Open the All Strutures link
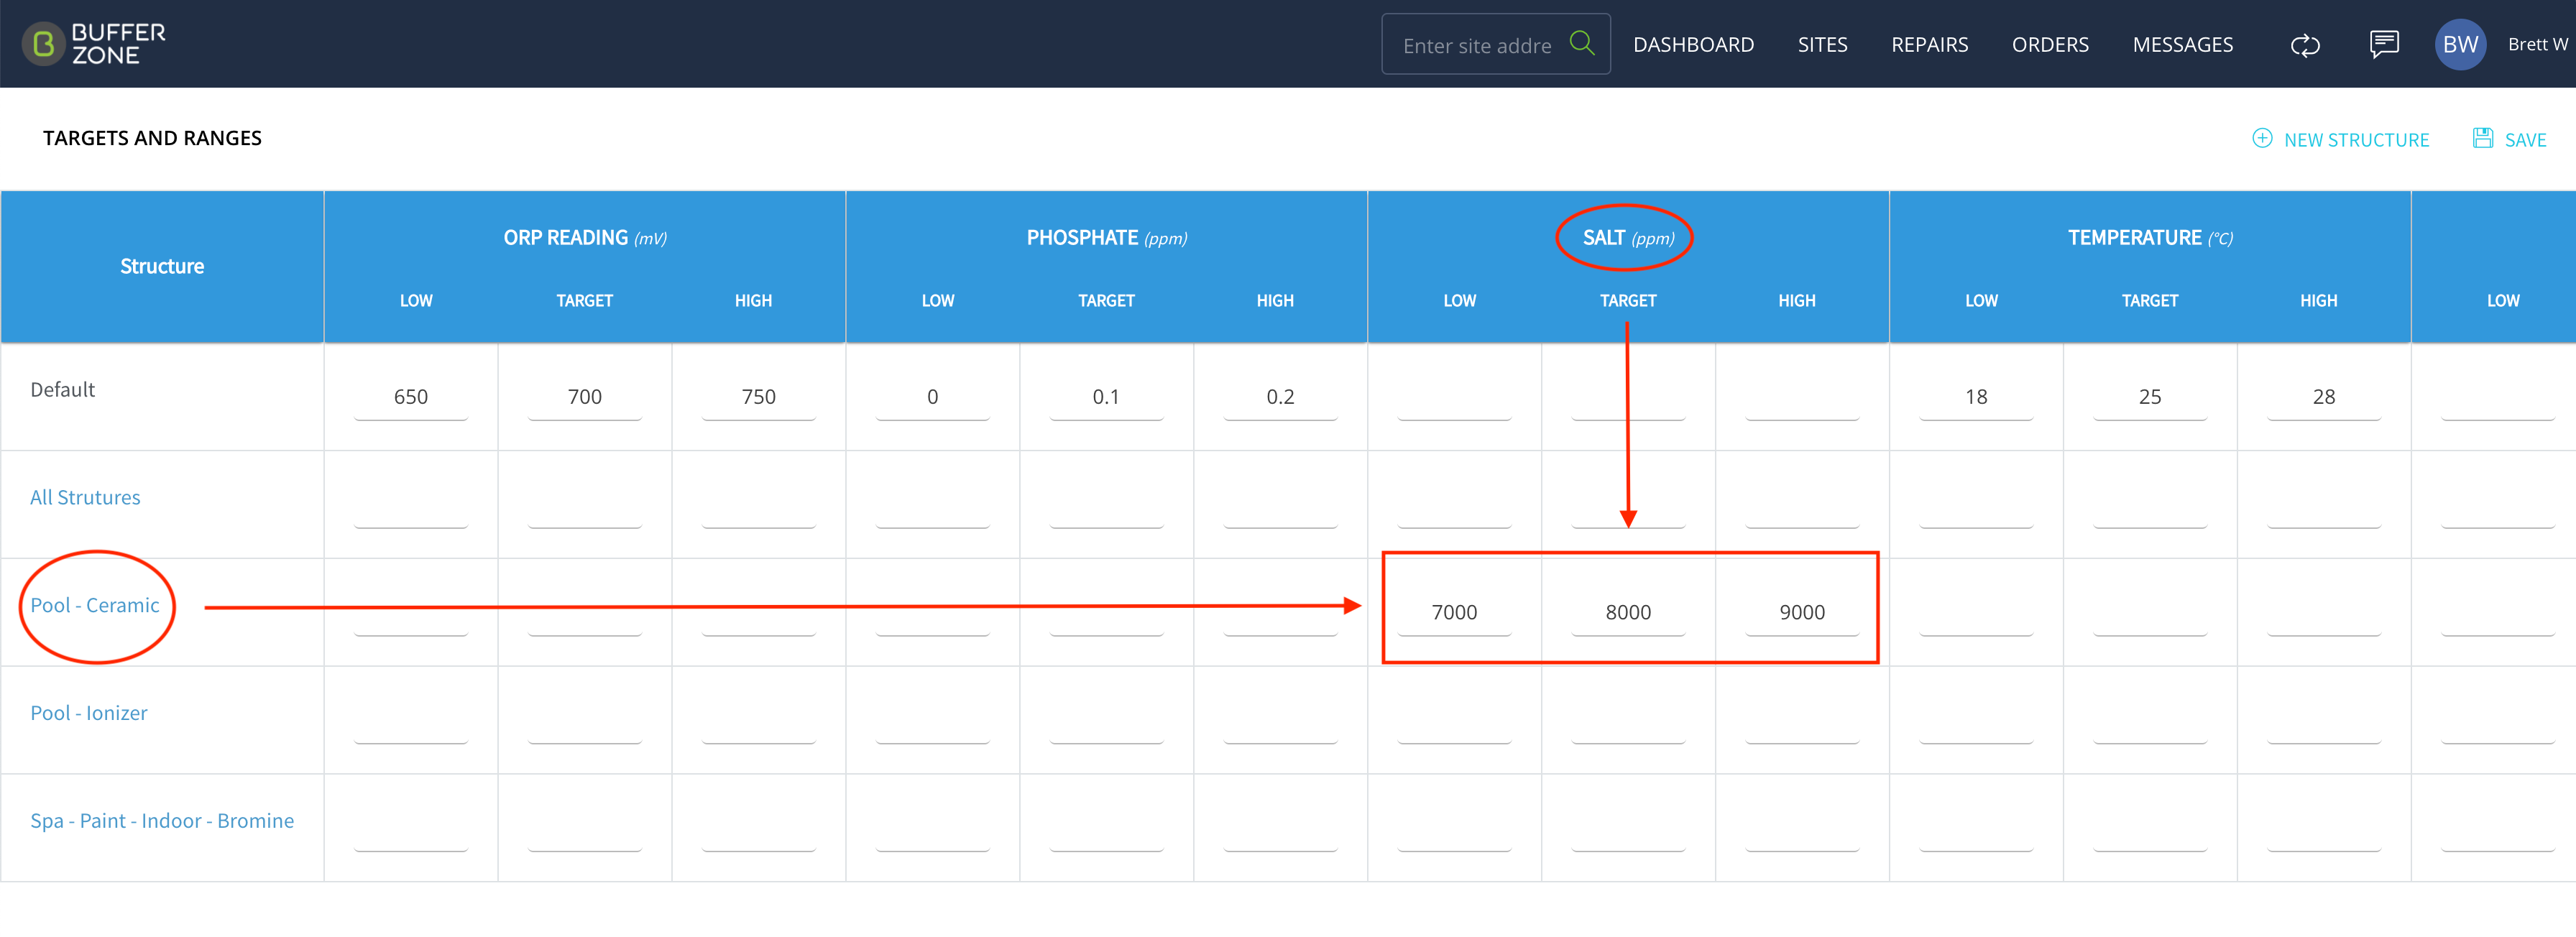The height and width of the screenshot is (937, 2576). coord(85,497)
